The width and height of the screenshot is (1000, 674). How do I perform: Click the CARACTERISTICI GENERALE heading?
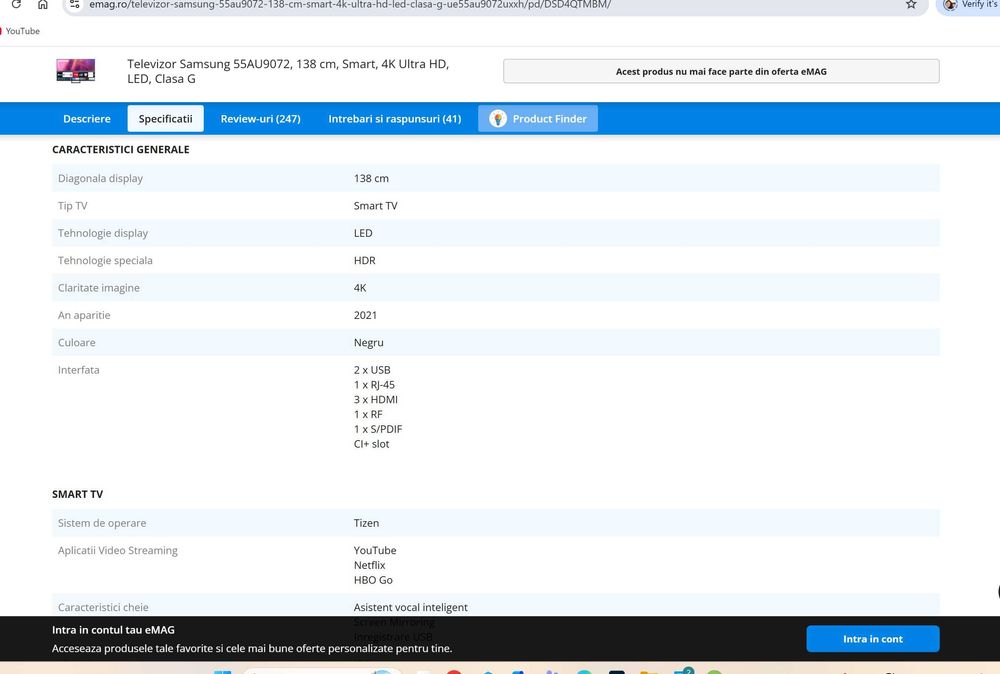[121, 149]
